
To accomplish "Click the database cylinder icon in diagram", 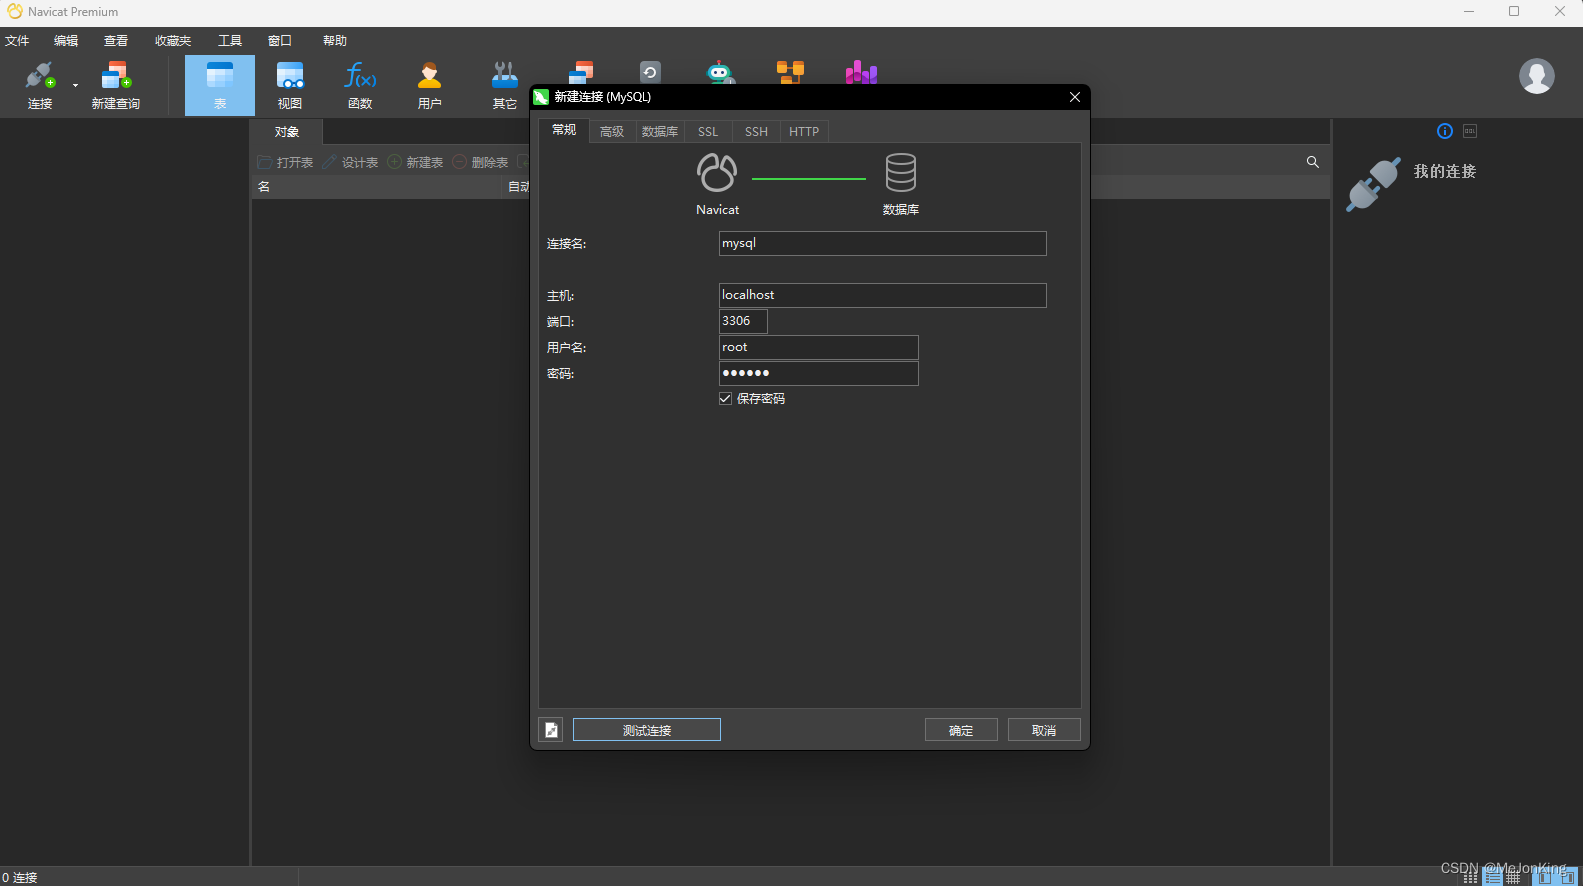I will point(901,172).
